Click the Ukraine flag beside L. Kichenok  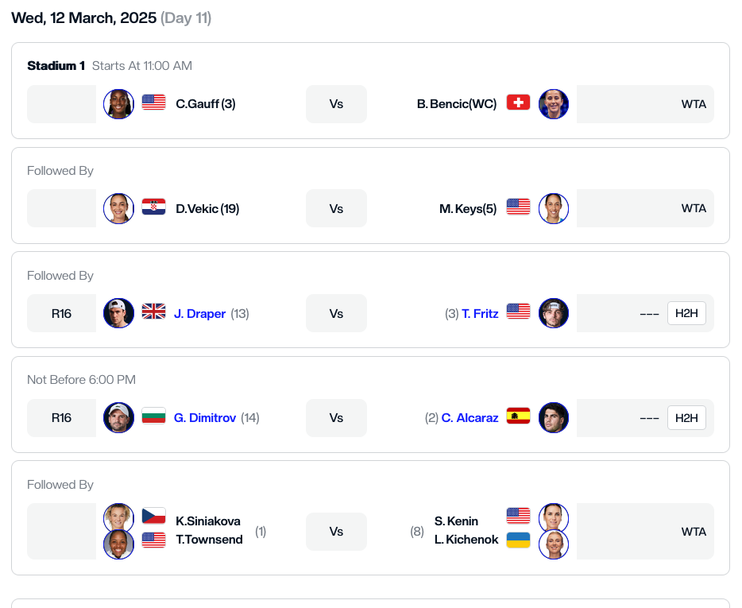[x=518, y=540]
